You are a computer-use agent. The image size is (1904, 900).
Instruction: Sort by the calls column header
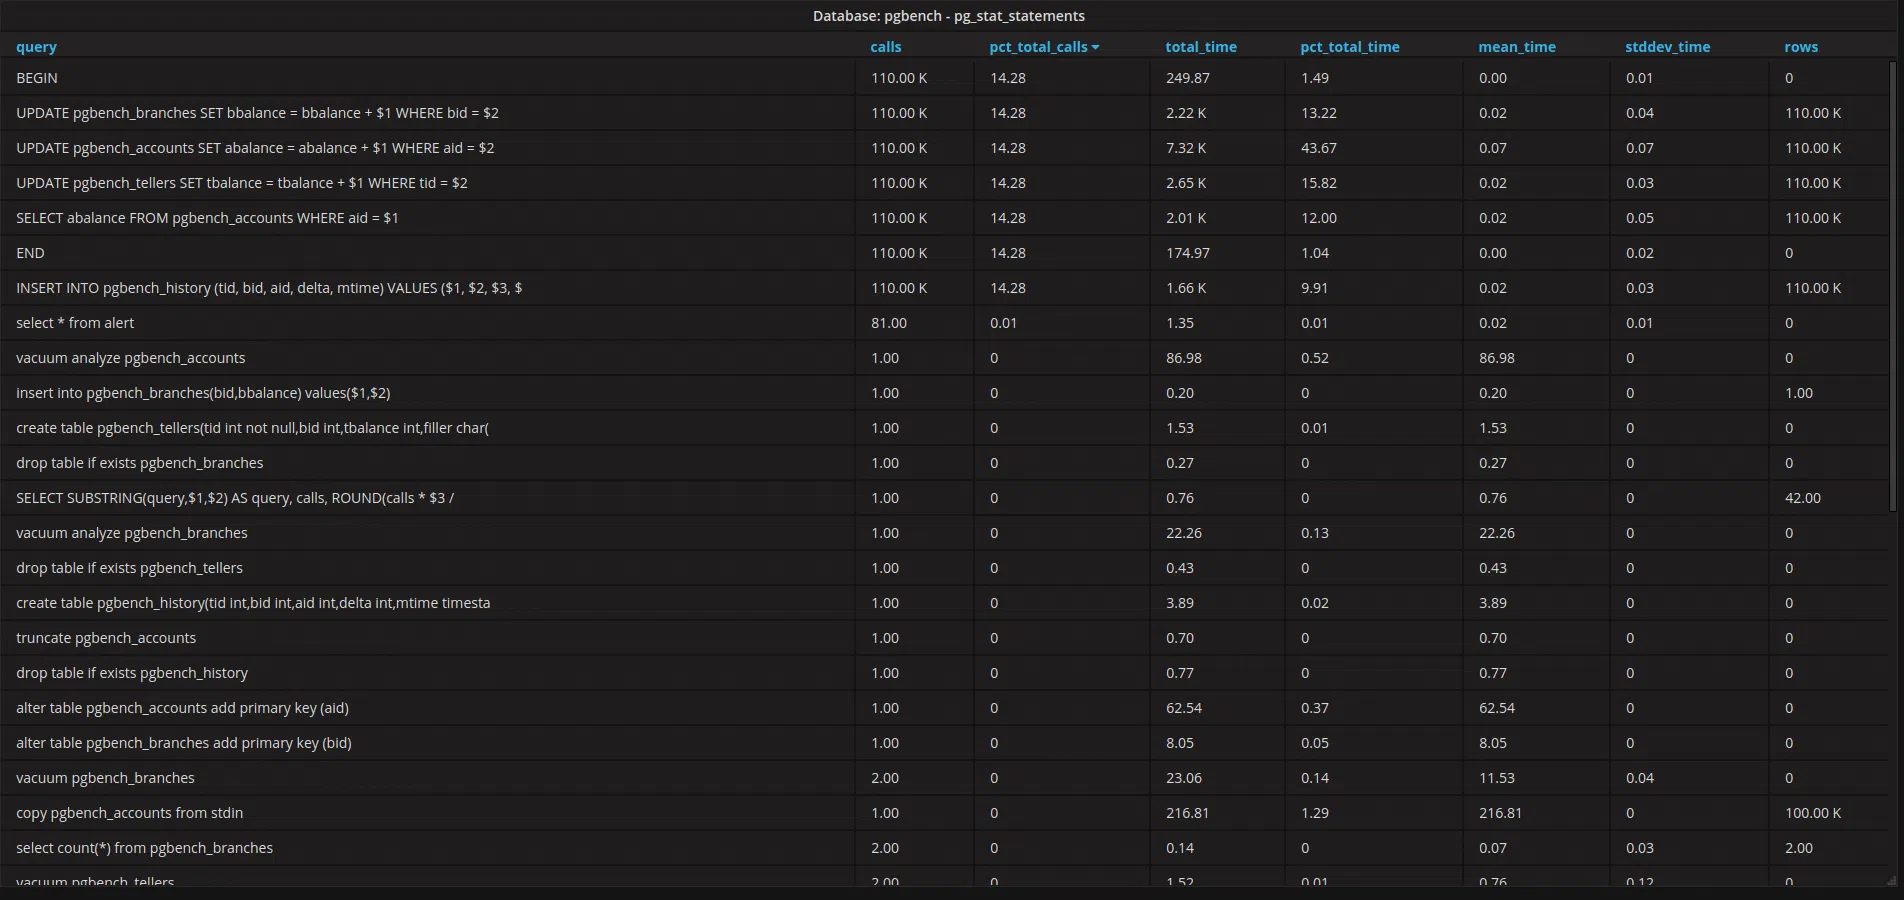[885, 47]
